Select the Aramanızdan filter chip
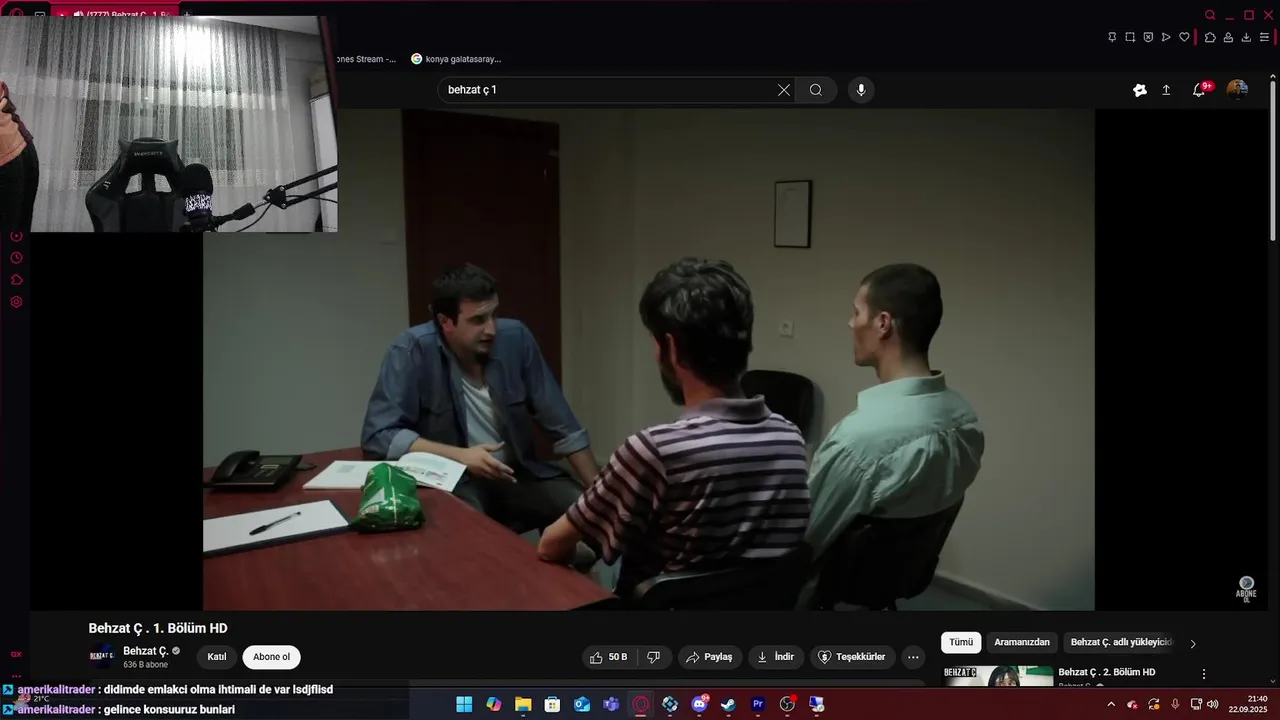Viewport: 1280px width, 720px height. tap(1022, 642)
